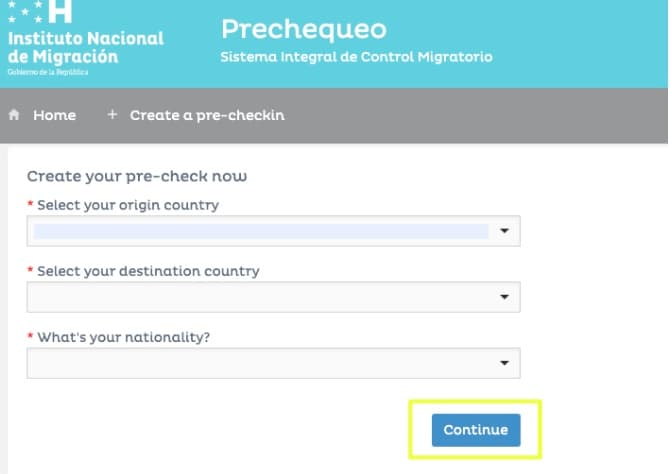This screenshot has height=474, width=671.
Task: Click the house icon beside Home
Action: click(x=15, y=115)
